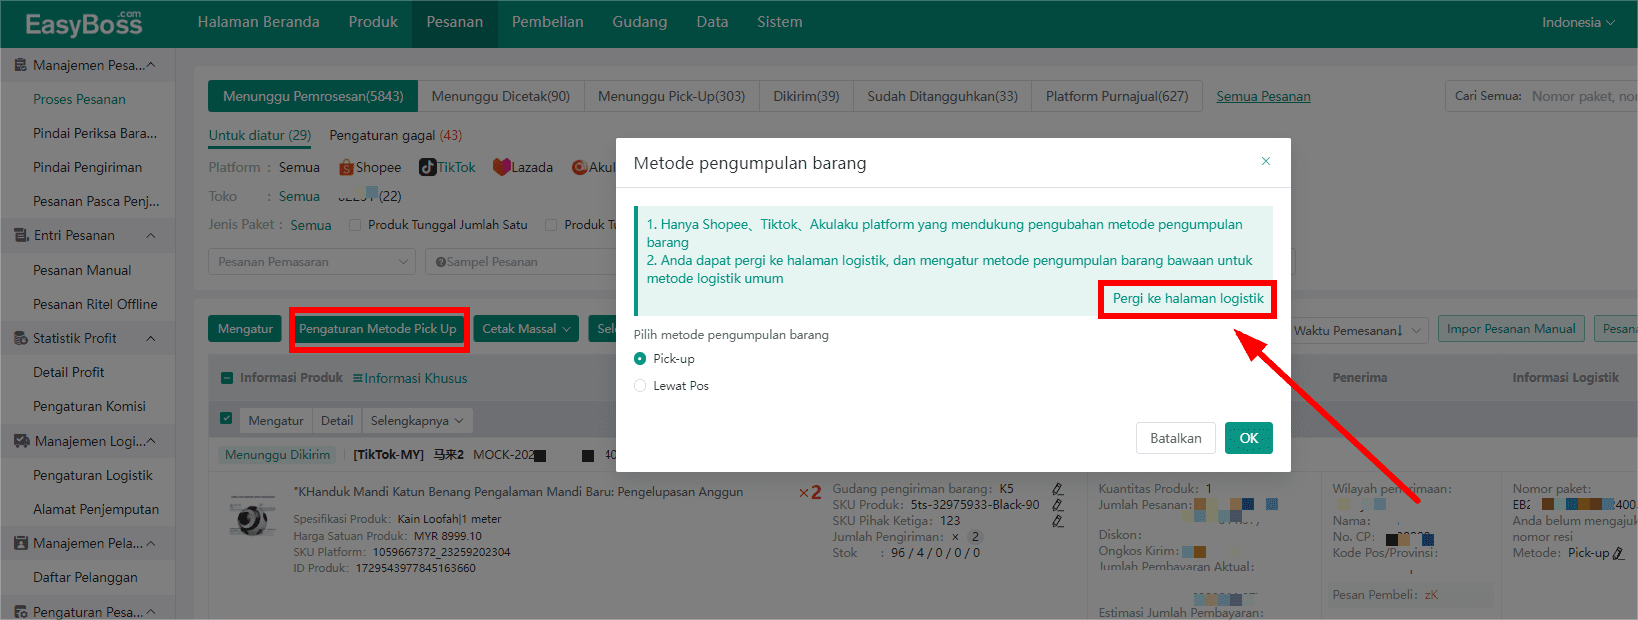Open Alamat Penjemputan in sidebar

tap(96, 509)
